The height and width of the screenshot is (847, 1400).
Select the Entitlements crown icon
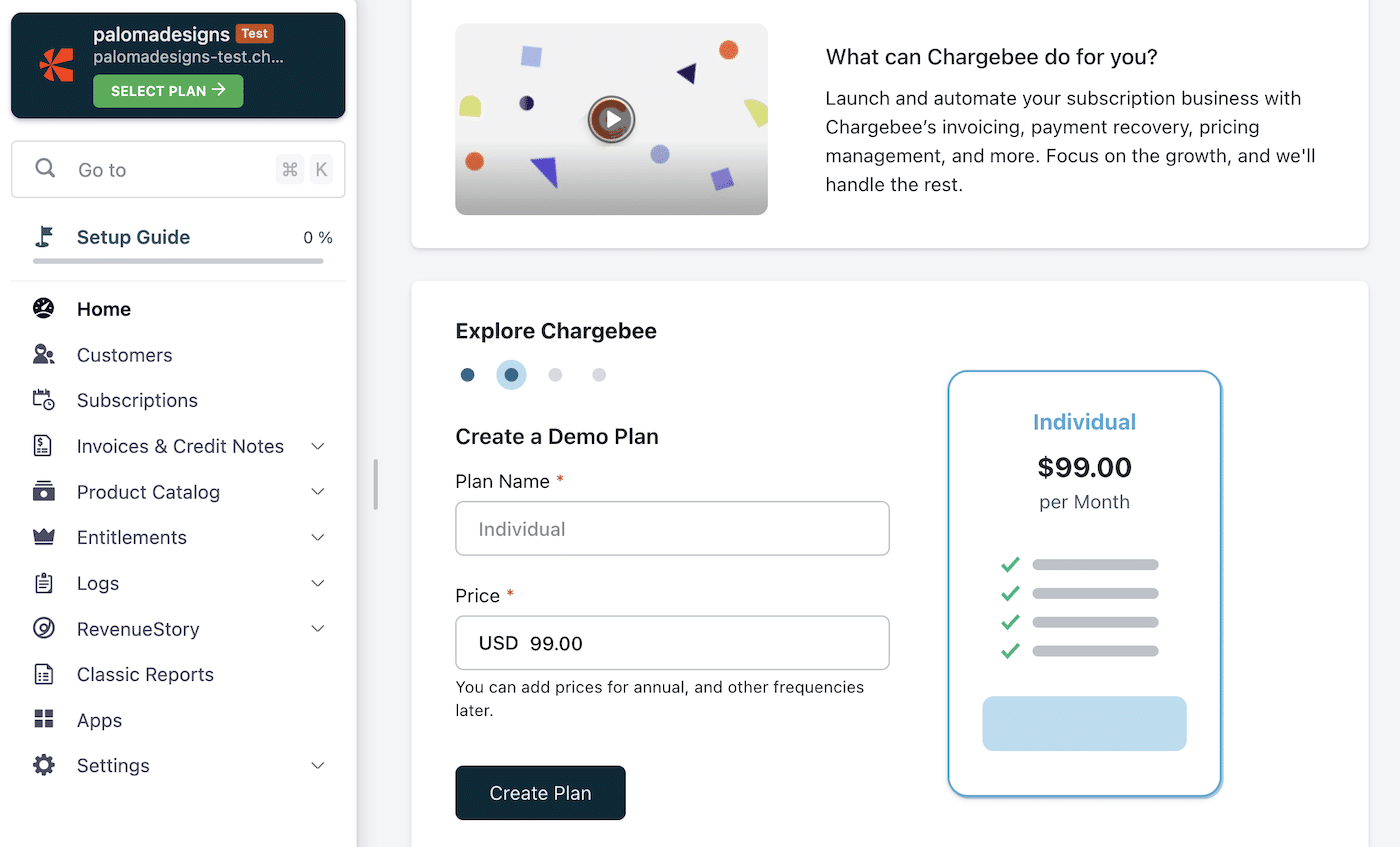click(x=42, y=537)
